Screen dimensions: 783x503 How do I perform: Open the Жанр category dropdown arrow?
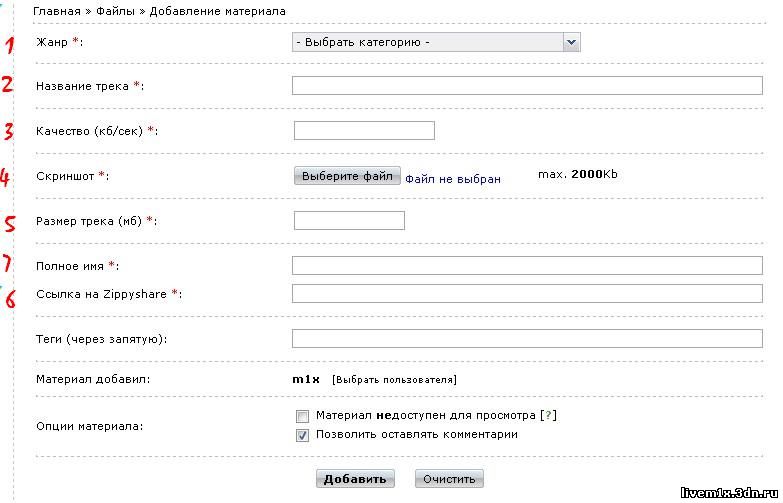[571, 42]
